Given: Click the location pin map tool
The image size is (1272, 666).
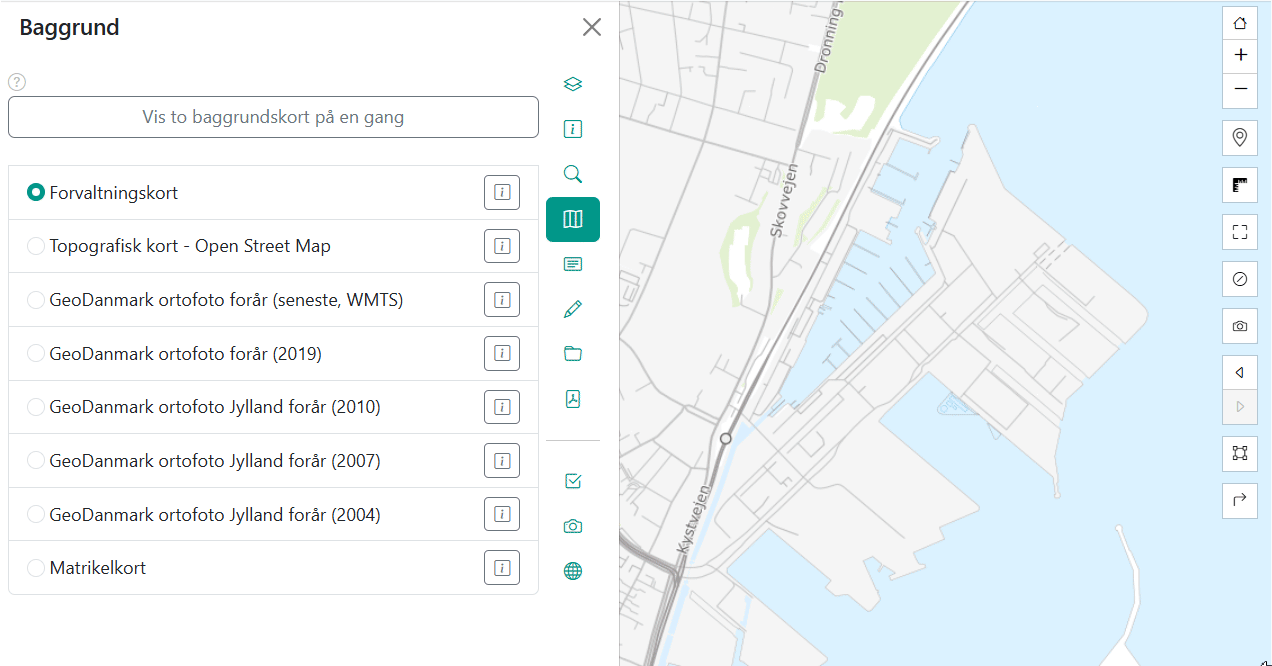Looking at the screenshot, I should tap(1240, 137).
